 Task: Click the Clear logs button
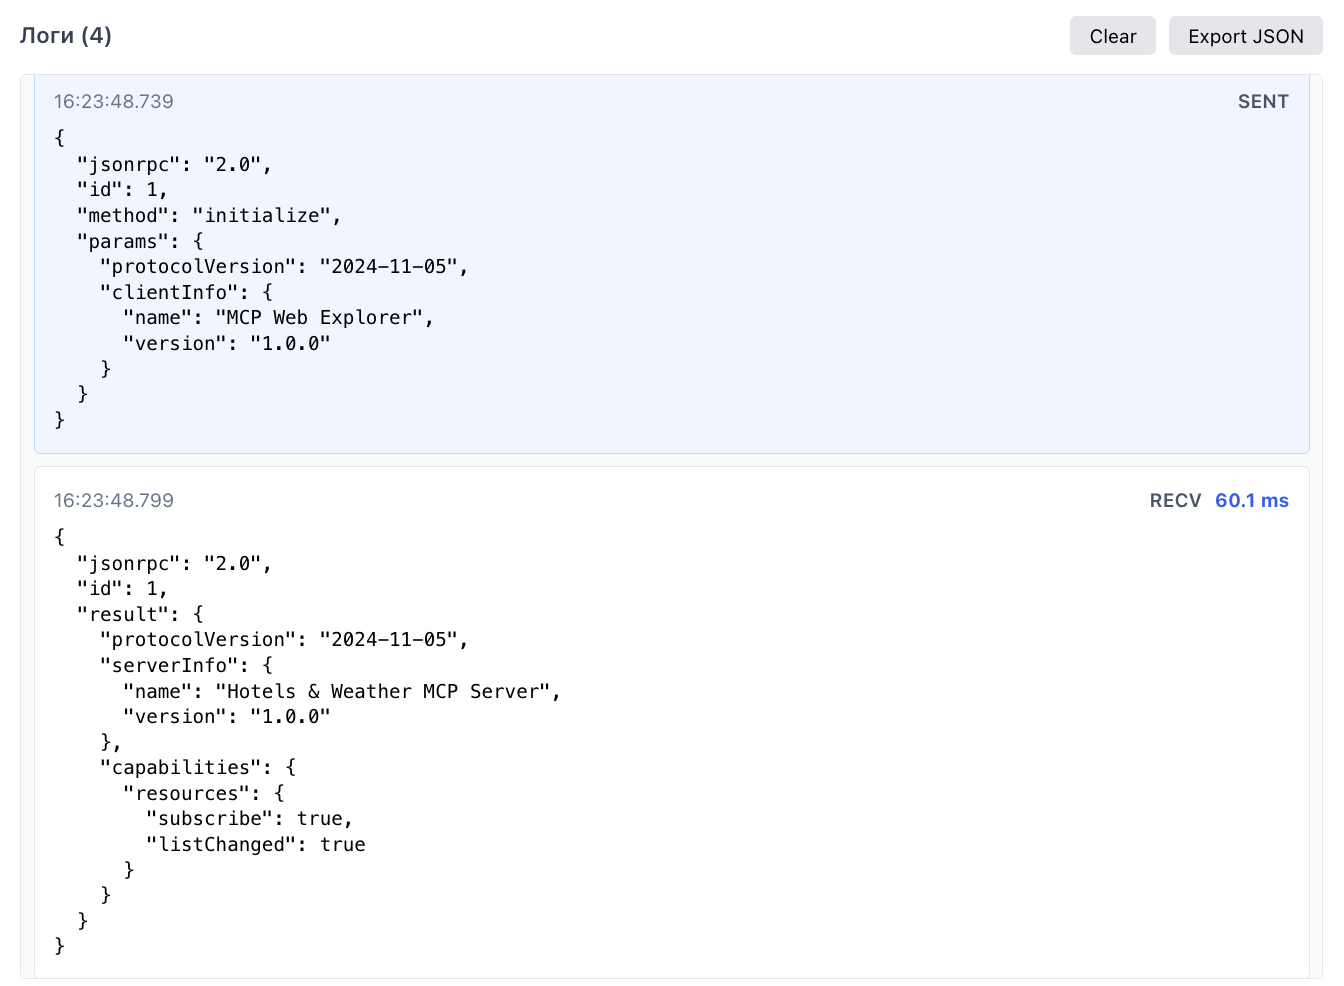coord(1112,36)
